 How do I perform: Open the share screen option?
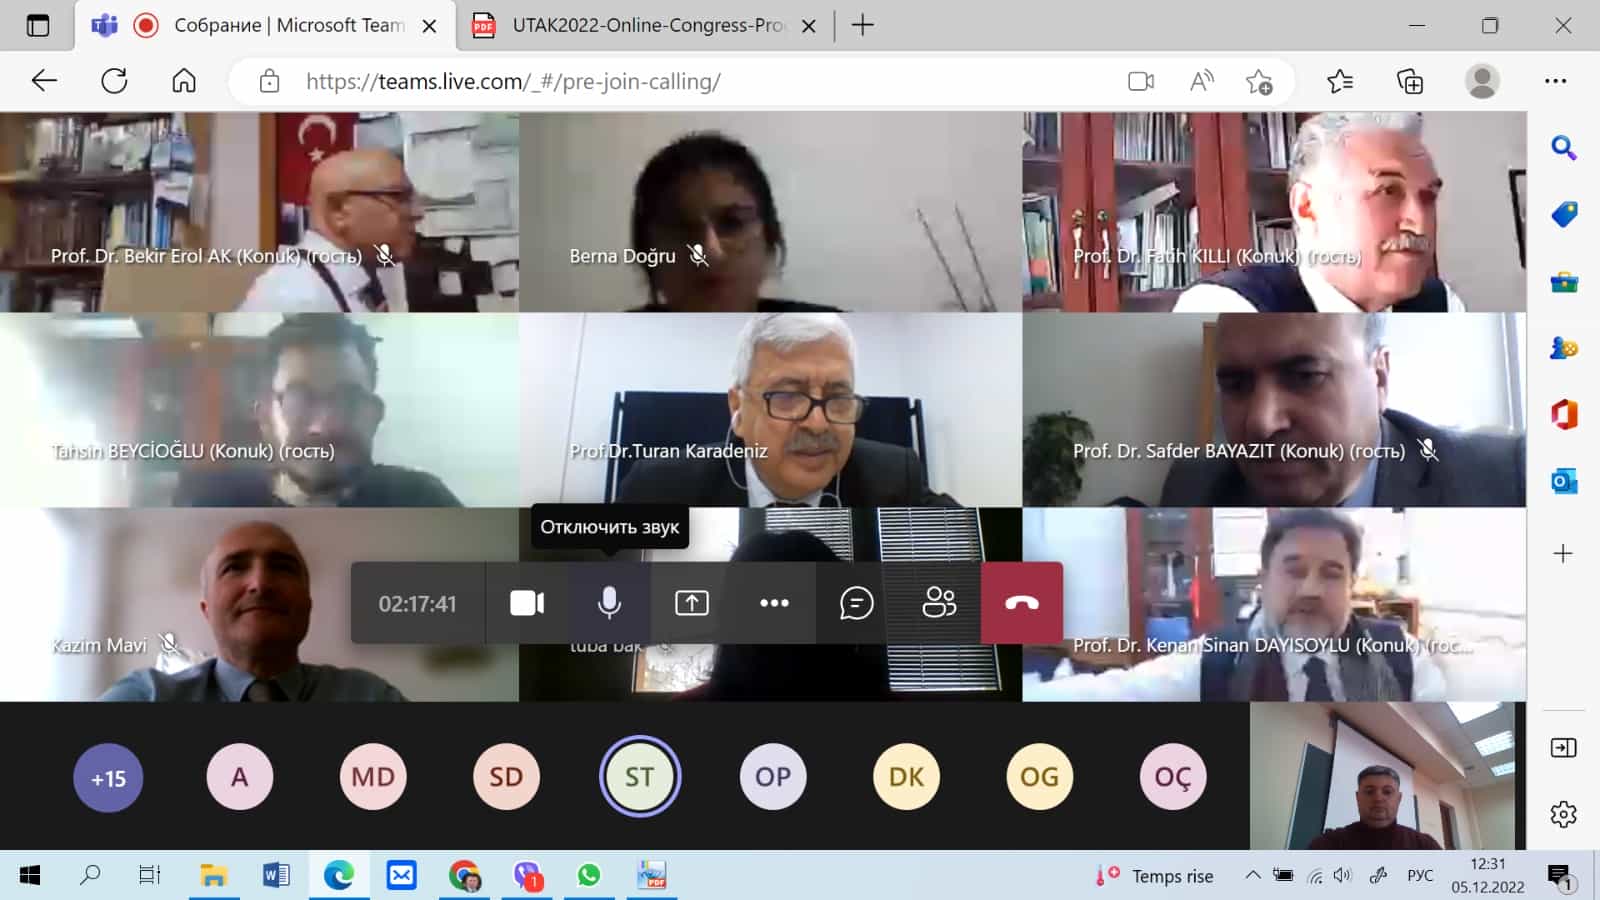coord(691,603)
